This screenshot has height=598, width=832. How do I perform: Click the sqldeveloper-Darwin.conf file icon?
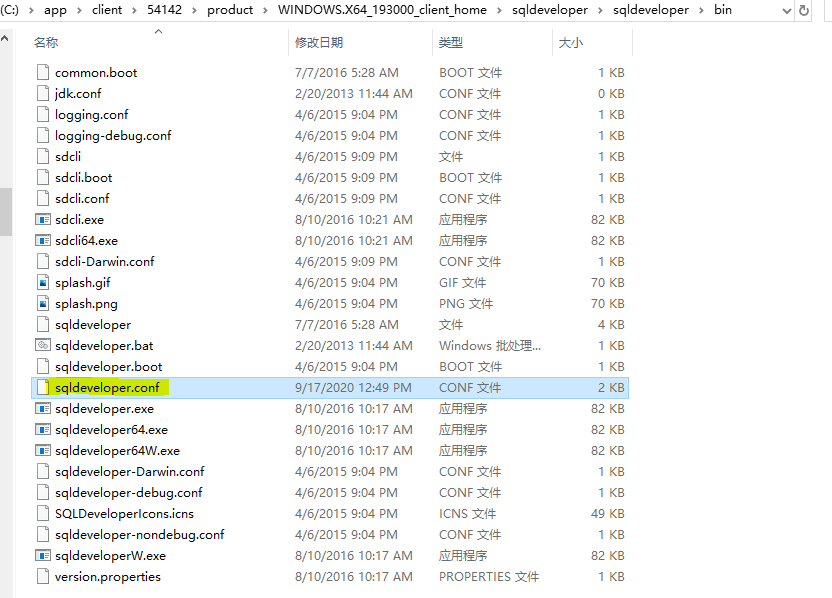tap(43, 472)
